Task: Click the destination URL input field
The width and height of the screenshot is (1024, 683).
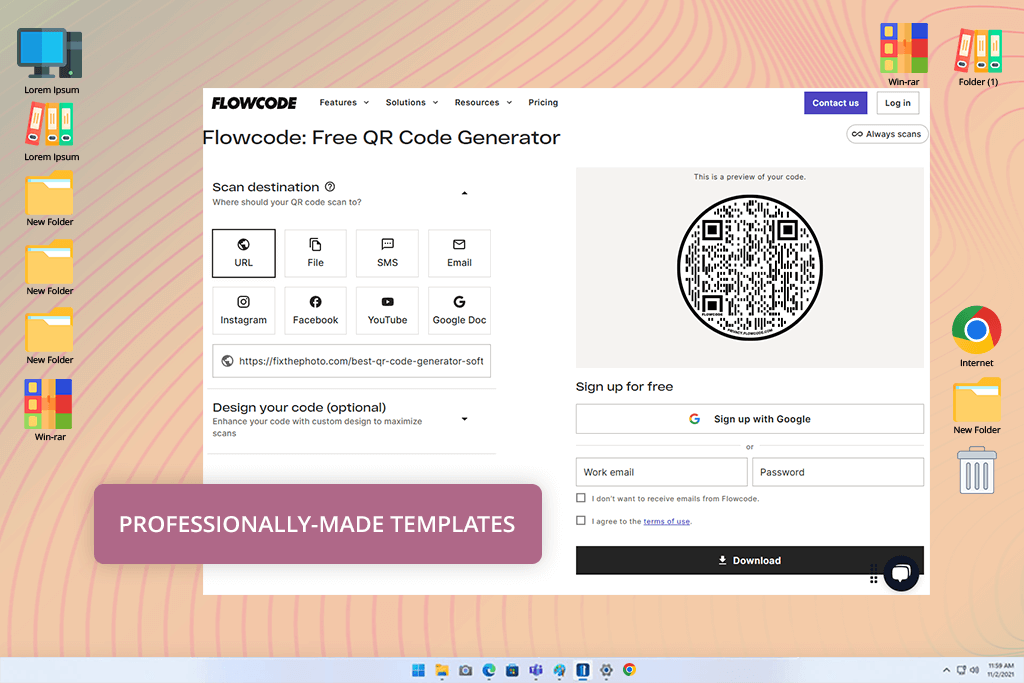Action: point(351,361)
